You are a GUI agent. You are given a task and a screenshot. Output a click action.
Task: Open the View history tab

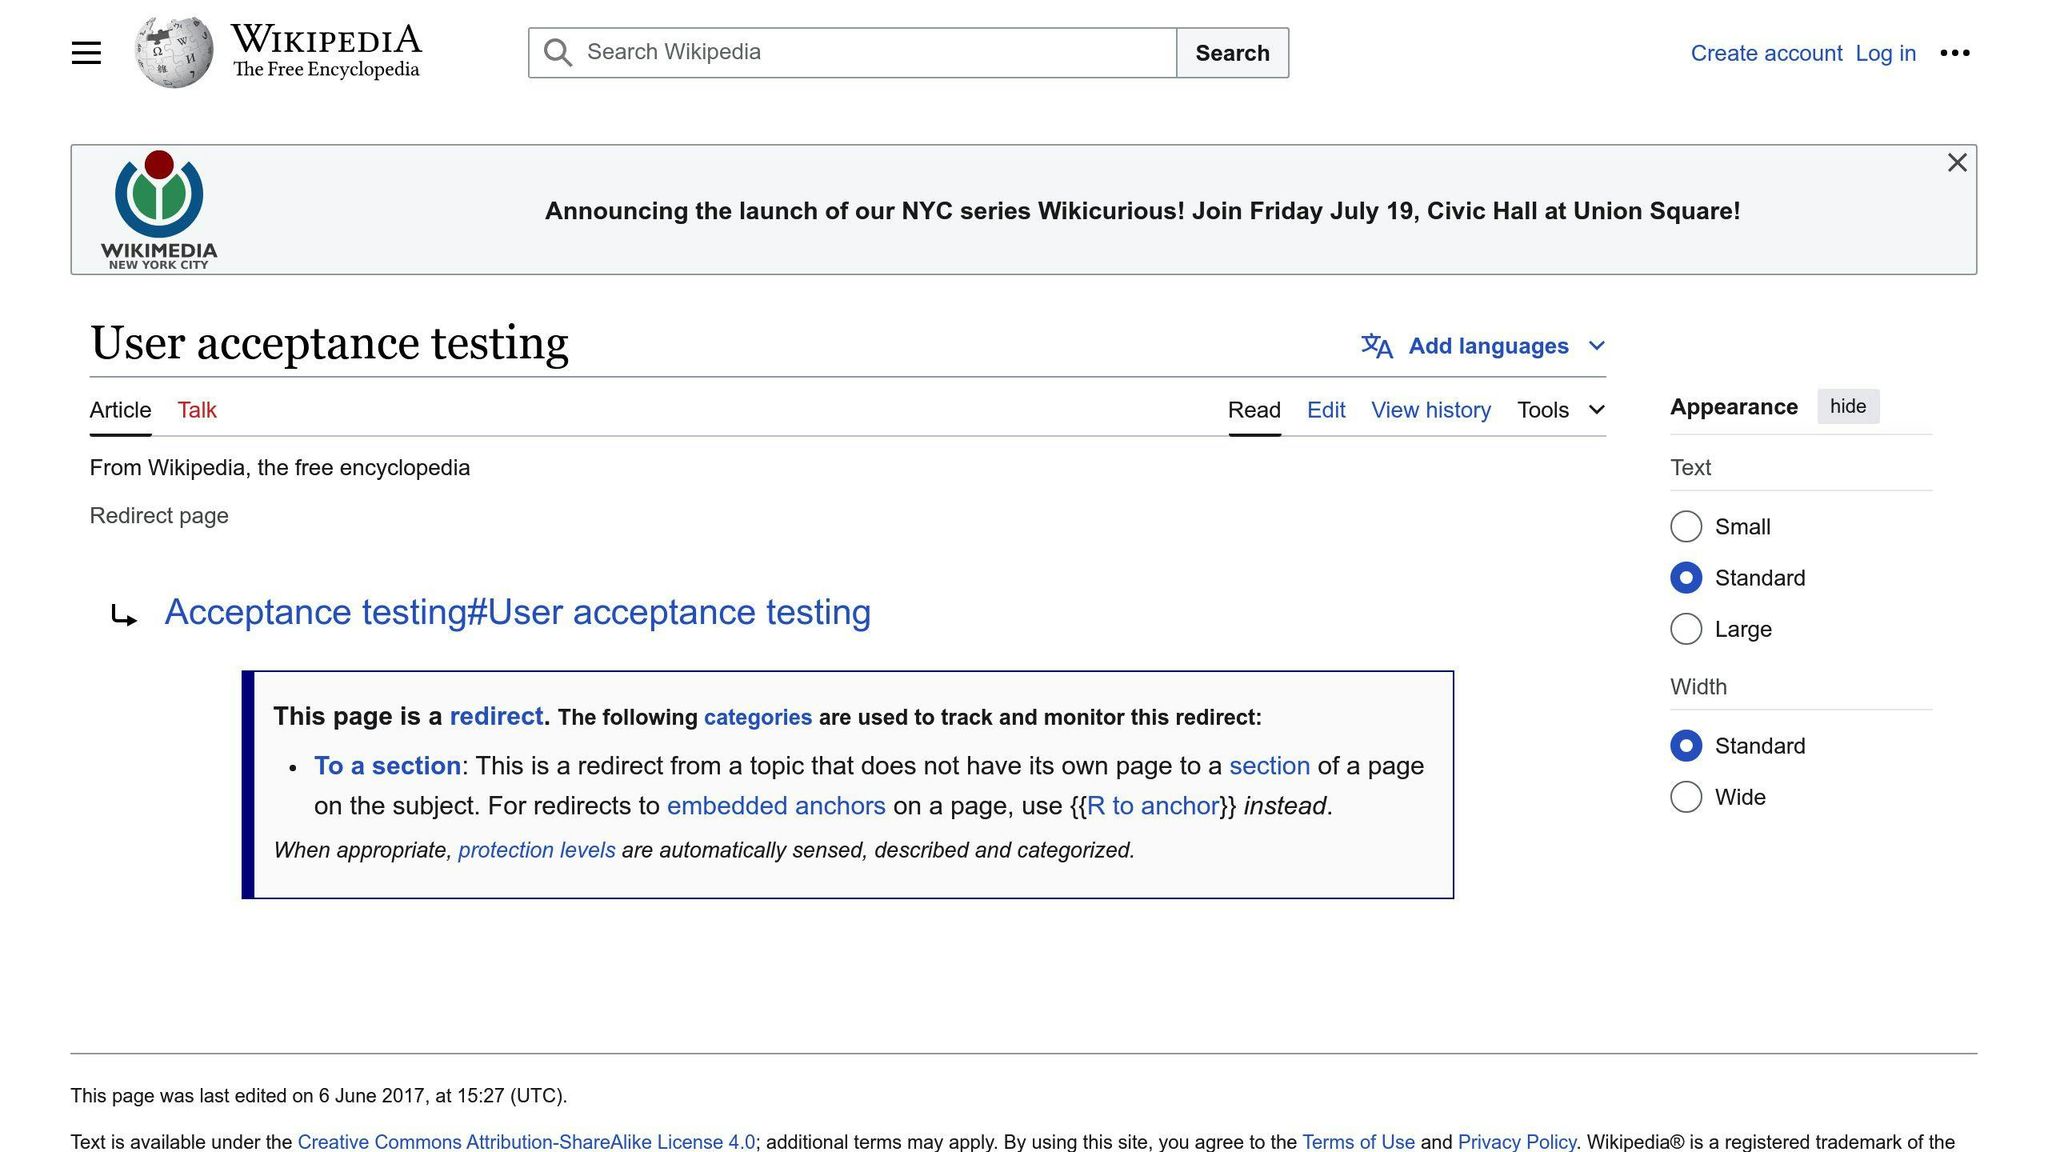(x=1430, y=410)
